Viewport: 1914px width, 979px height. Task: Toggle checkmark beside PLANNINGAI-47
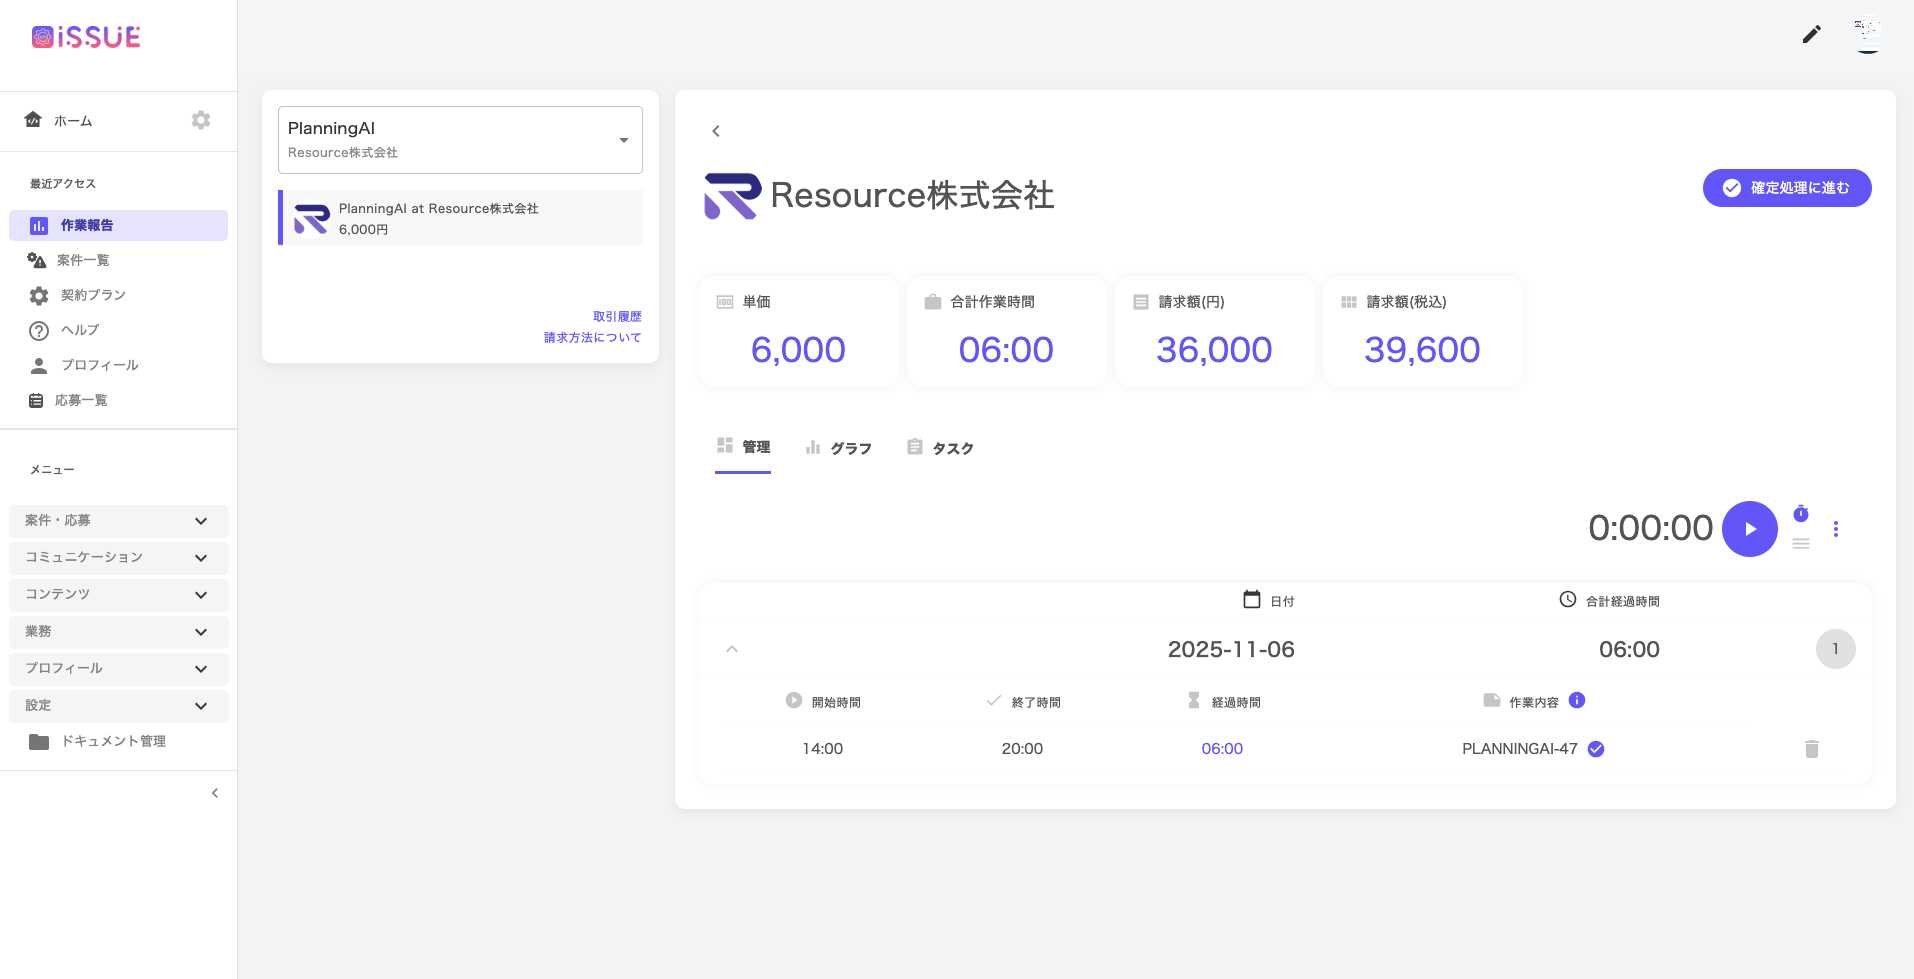[1596, 749]
